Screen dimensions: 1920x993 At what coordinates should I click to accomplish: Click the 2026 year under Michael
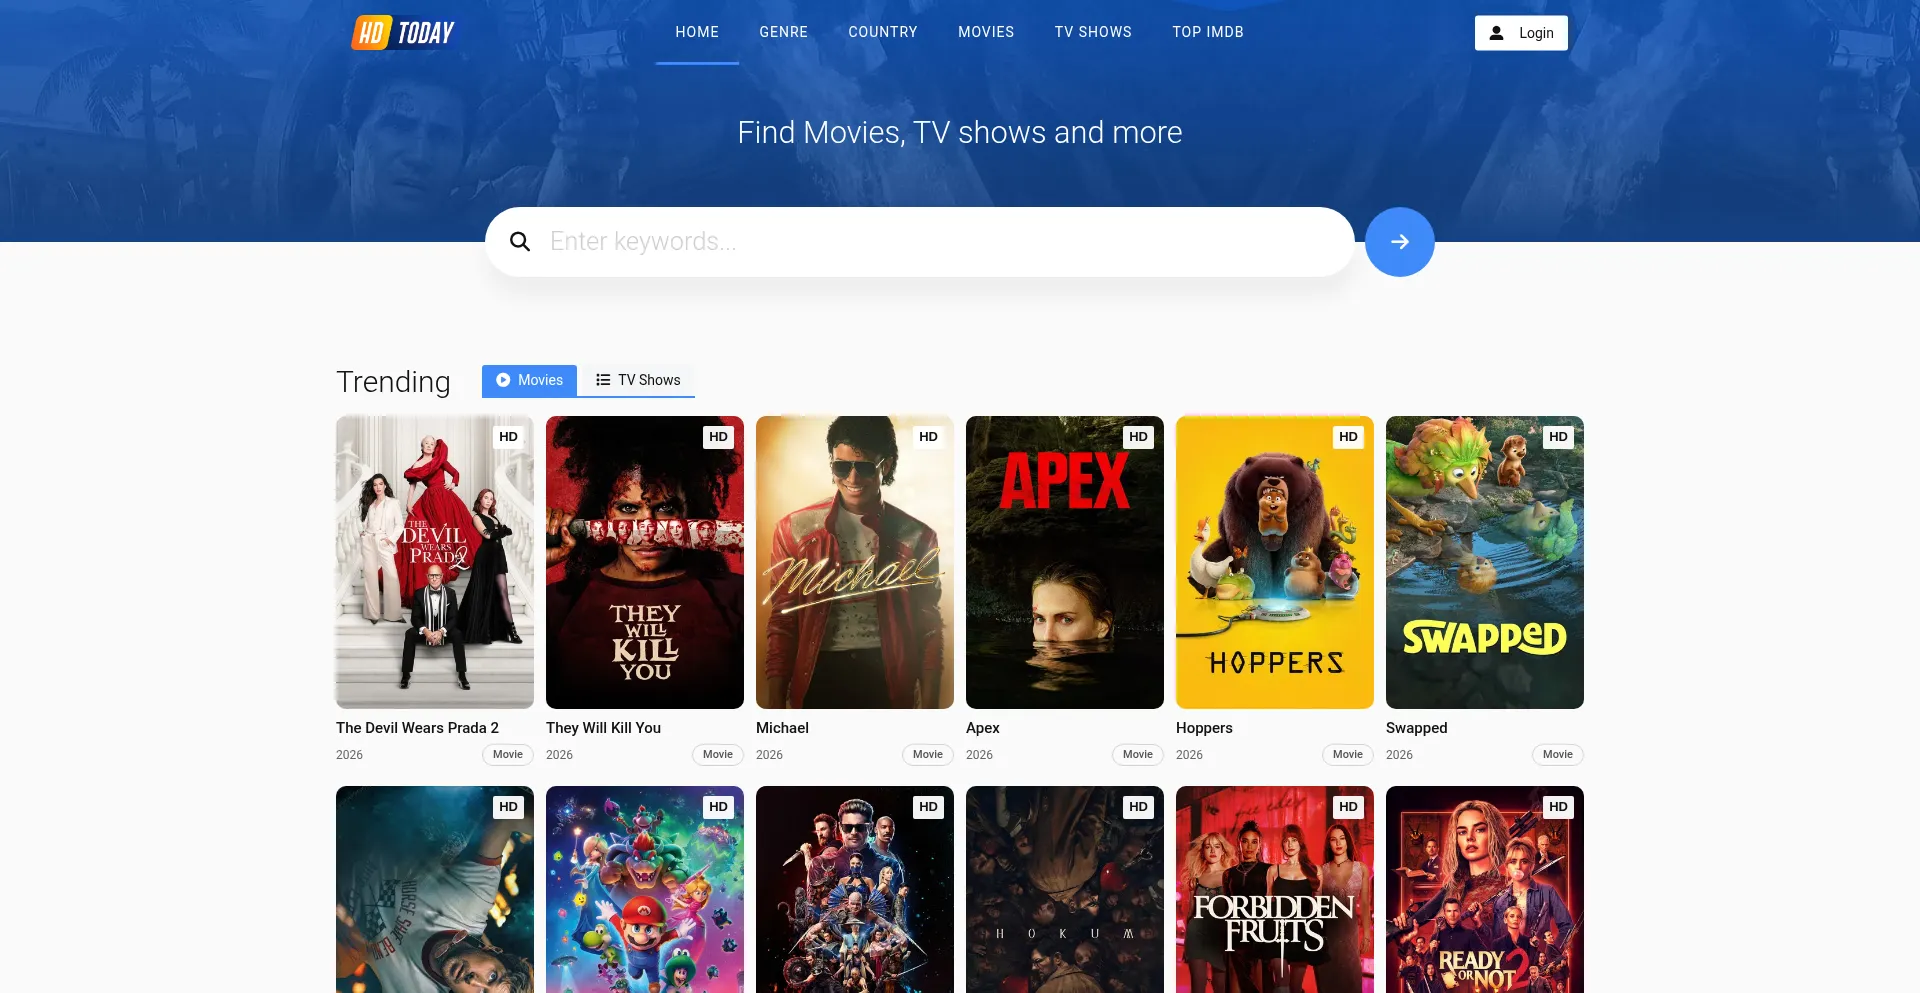coord(769,755)
